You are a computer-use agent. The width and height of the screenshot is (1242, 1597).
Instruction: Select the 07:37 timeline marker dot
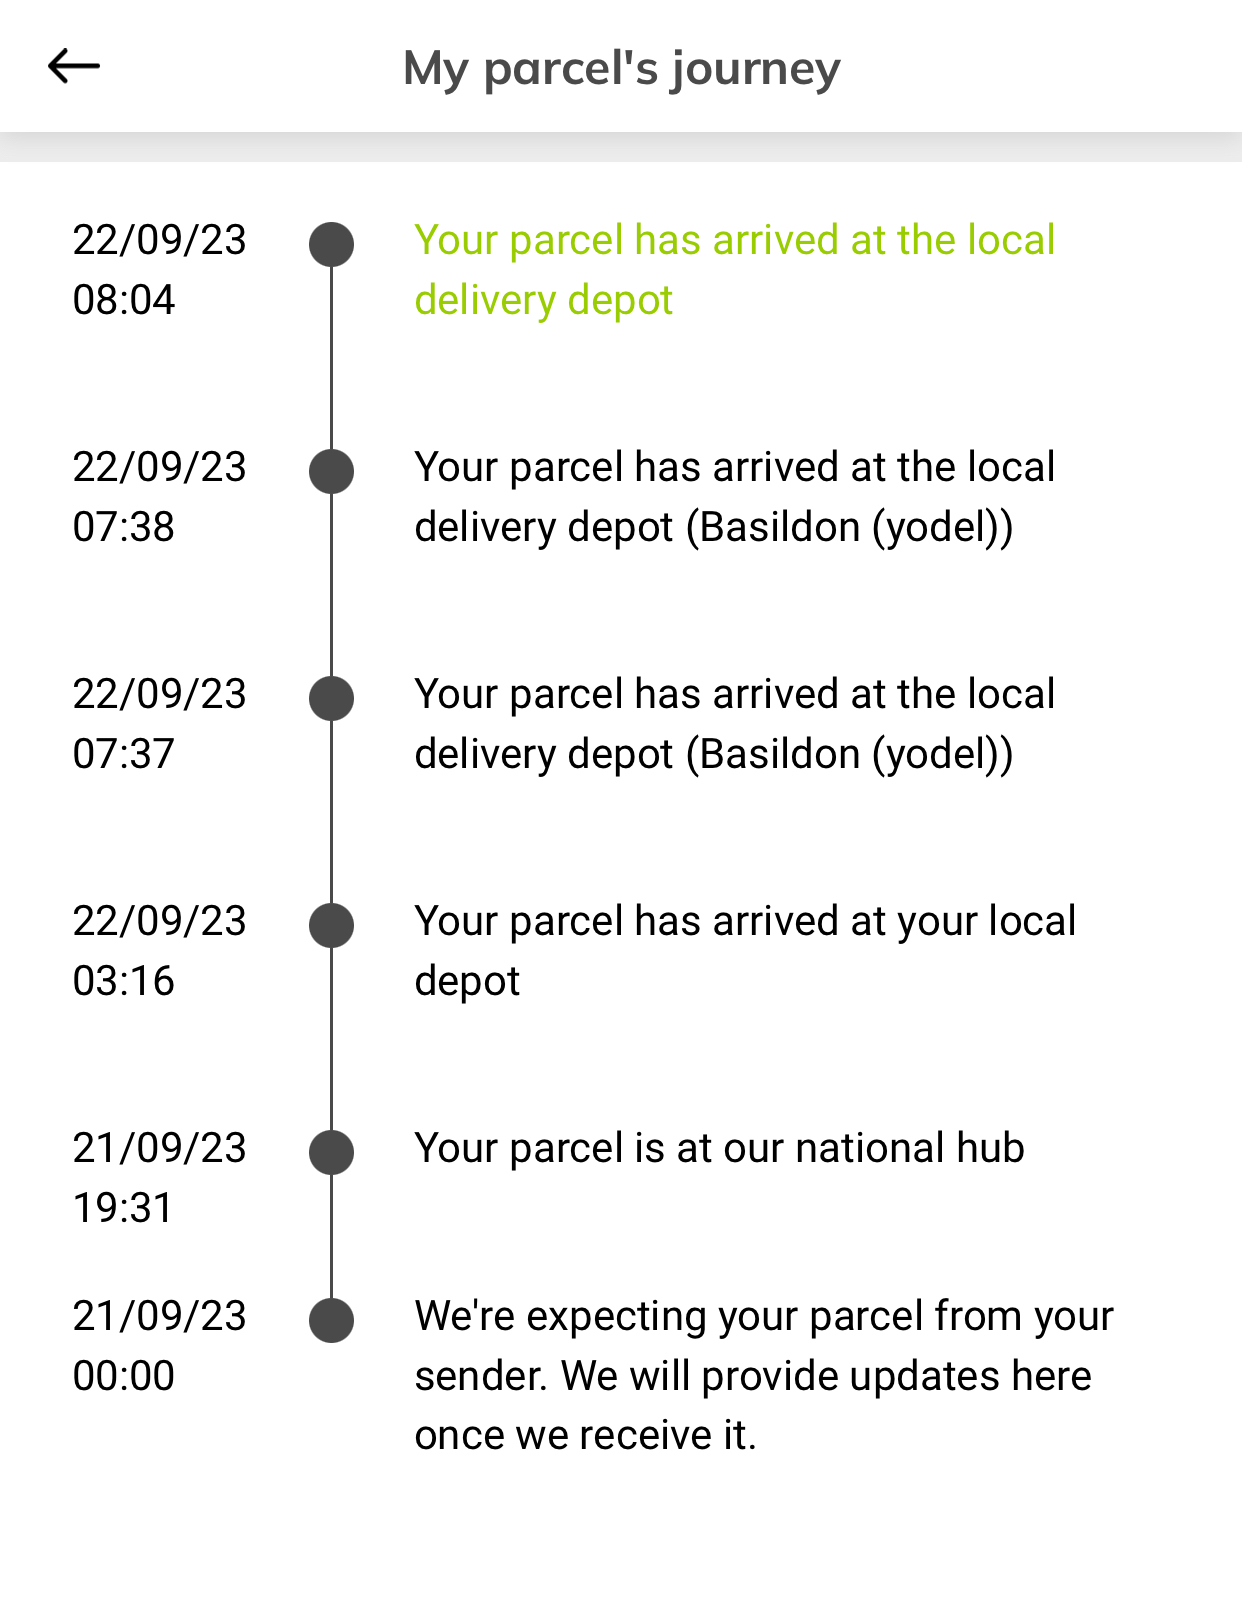coord(331,699)
